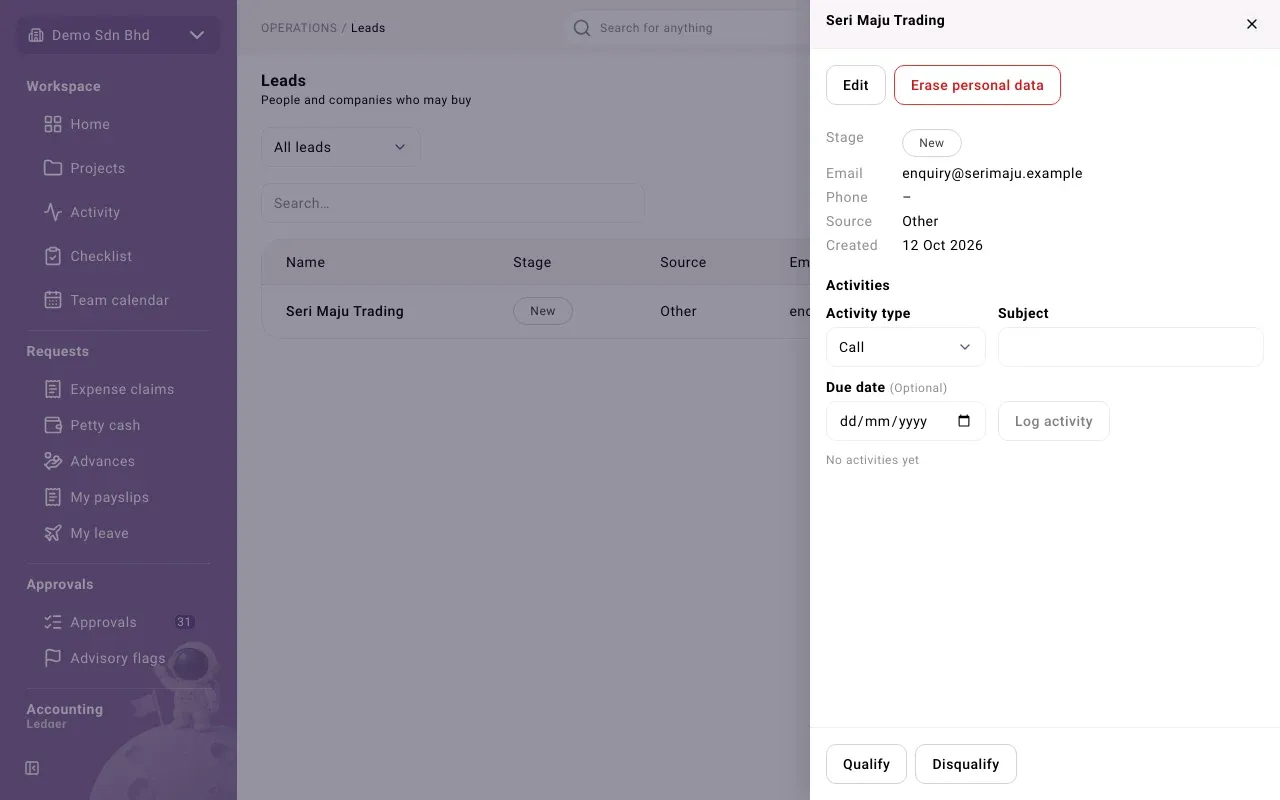Image resolution: width=1280 pixels, height=800 pixels.
Task: Click the Stage column header
Action: click(532, 262)
